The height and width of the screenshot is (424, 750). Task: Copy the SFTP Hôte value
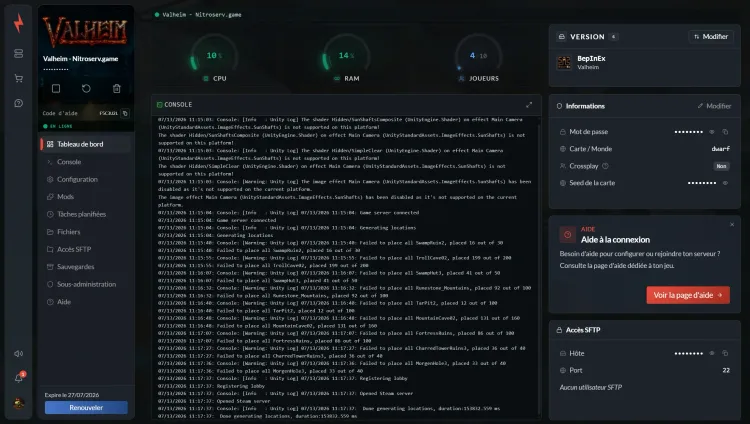click(725, 353)
